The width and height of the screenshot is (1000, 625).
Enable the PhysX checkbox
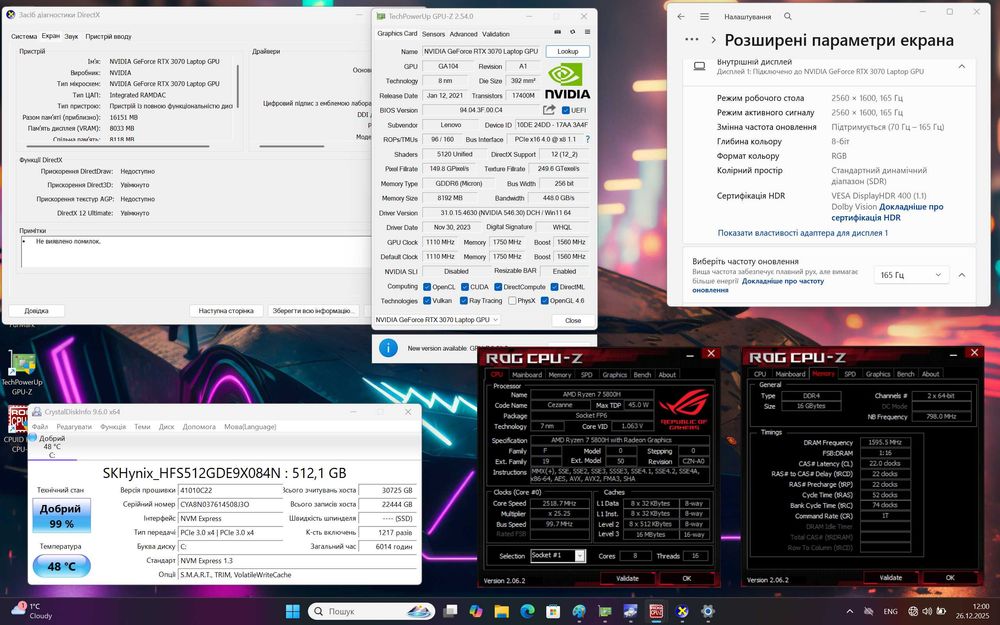coord(512,301)
